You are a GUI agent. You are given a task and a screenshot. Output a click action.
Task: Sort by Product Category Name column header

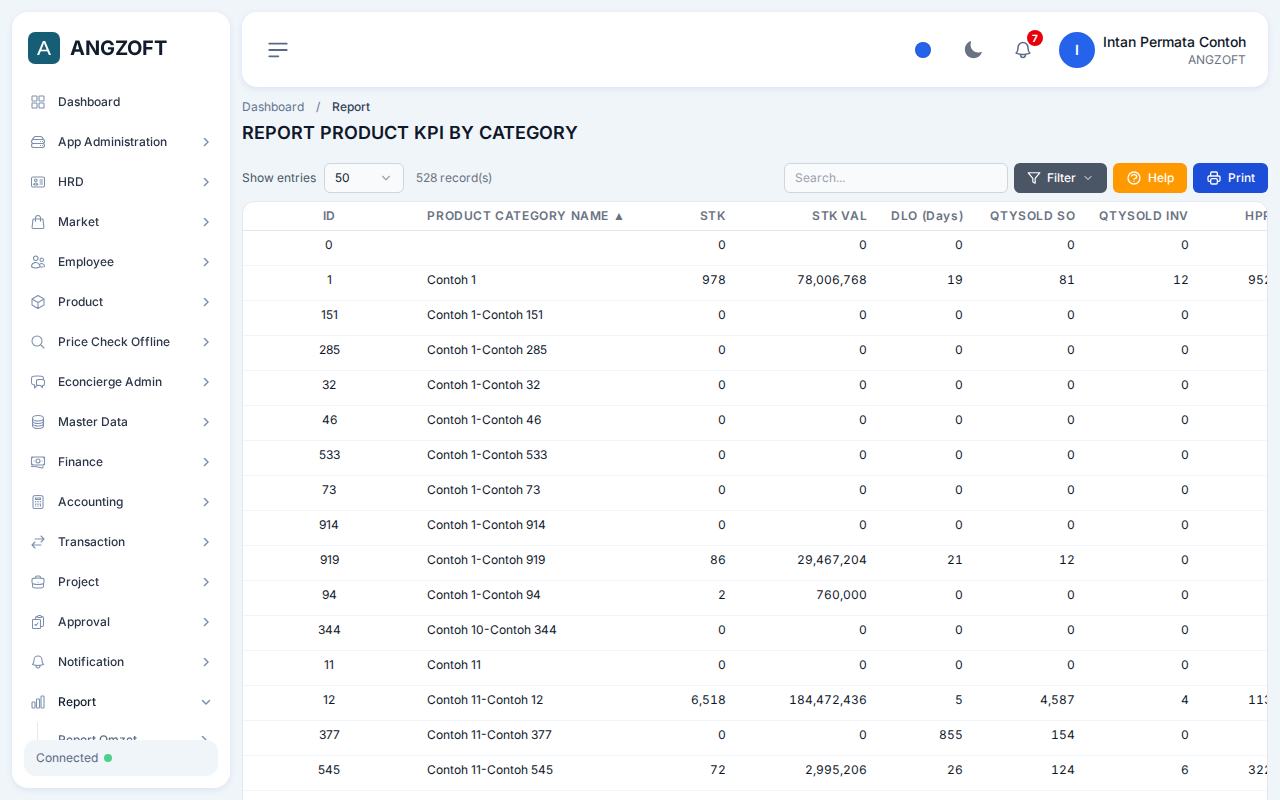click(525, 216)
